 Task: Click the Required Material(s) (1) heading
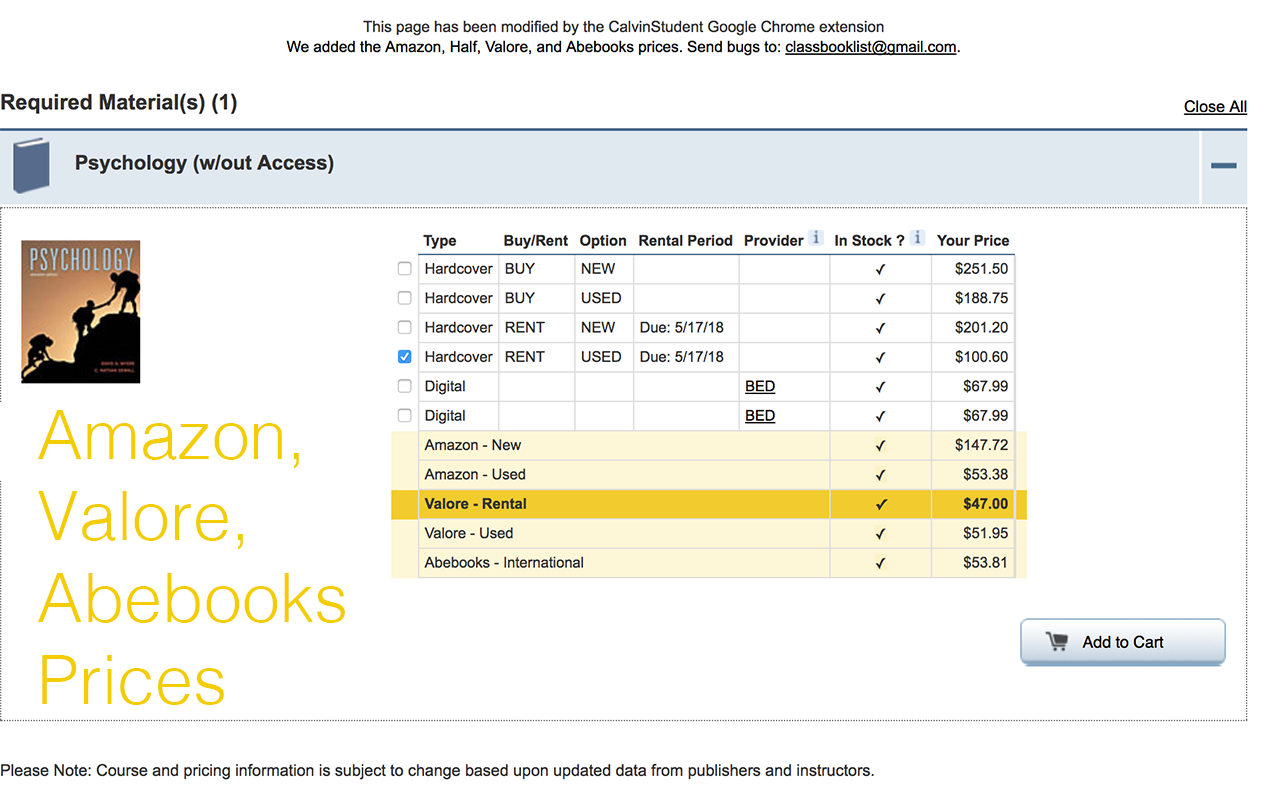(119, 102)
